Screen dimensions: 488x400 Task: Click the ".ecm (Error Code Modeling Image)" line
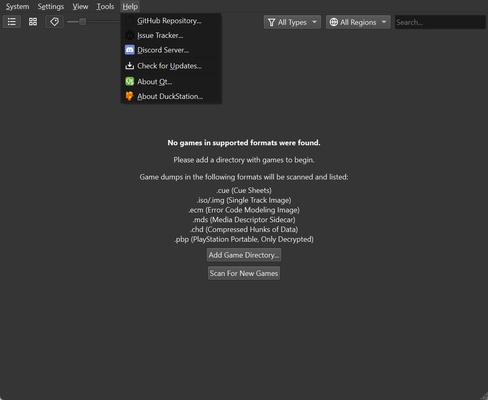click(x=244, y=210)
